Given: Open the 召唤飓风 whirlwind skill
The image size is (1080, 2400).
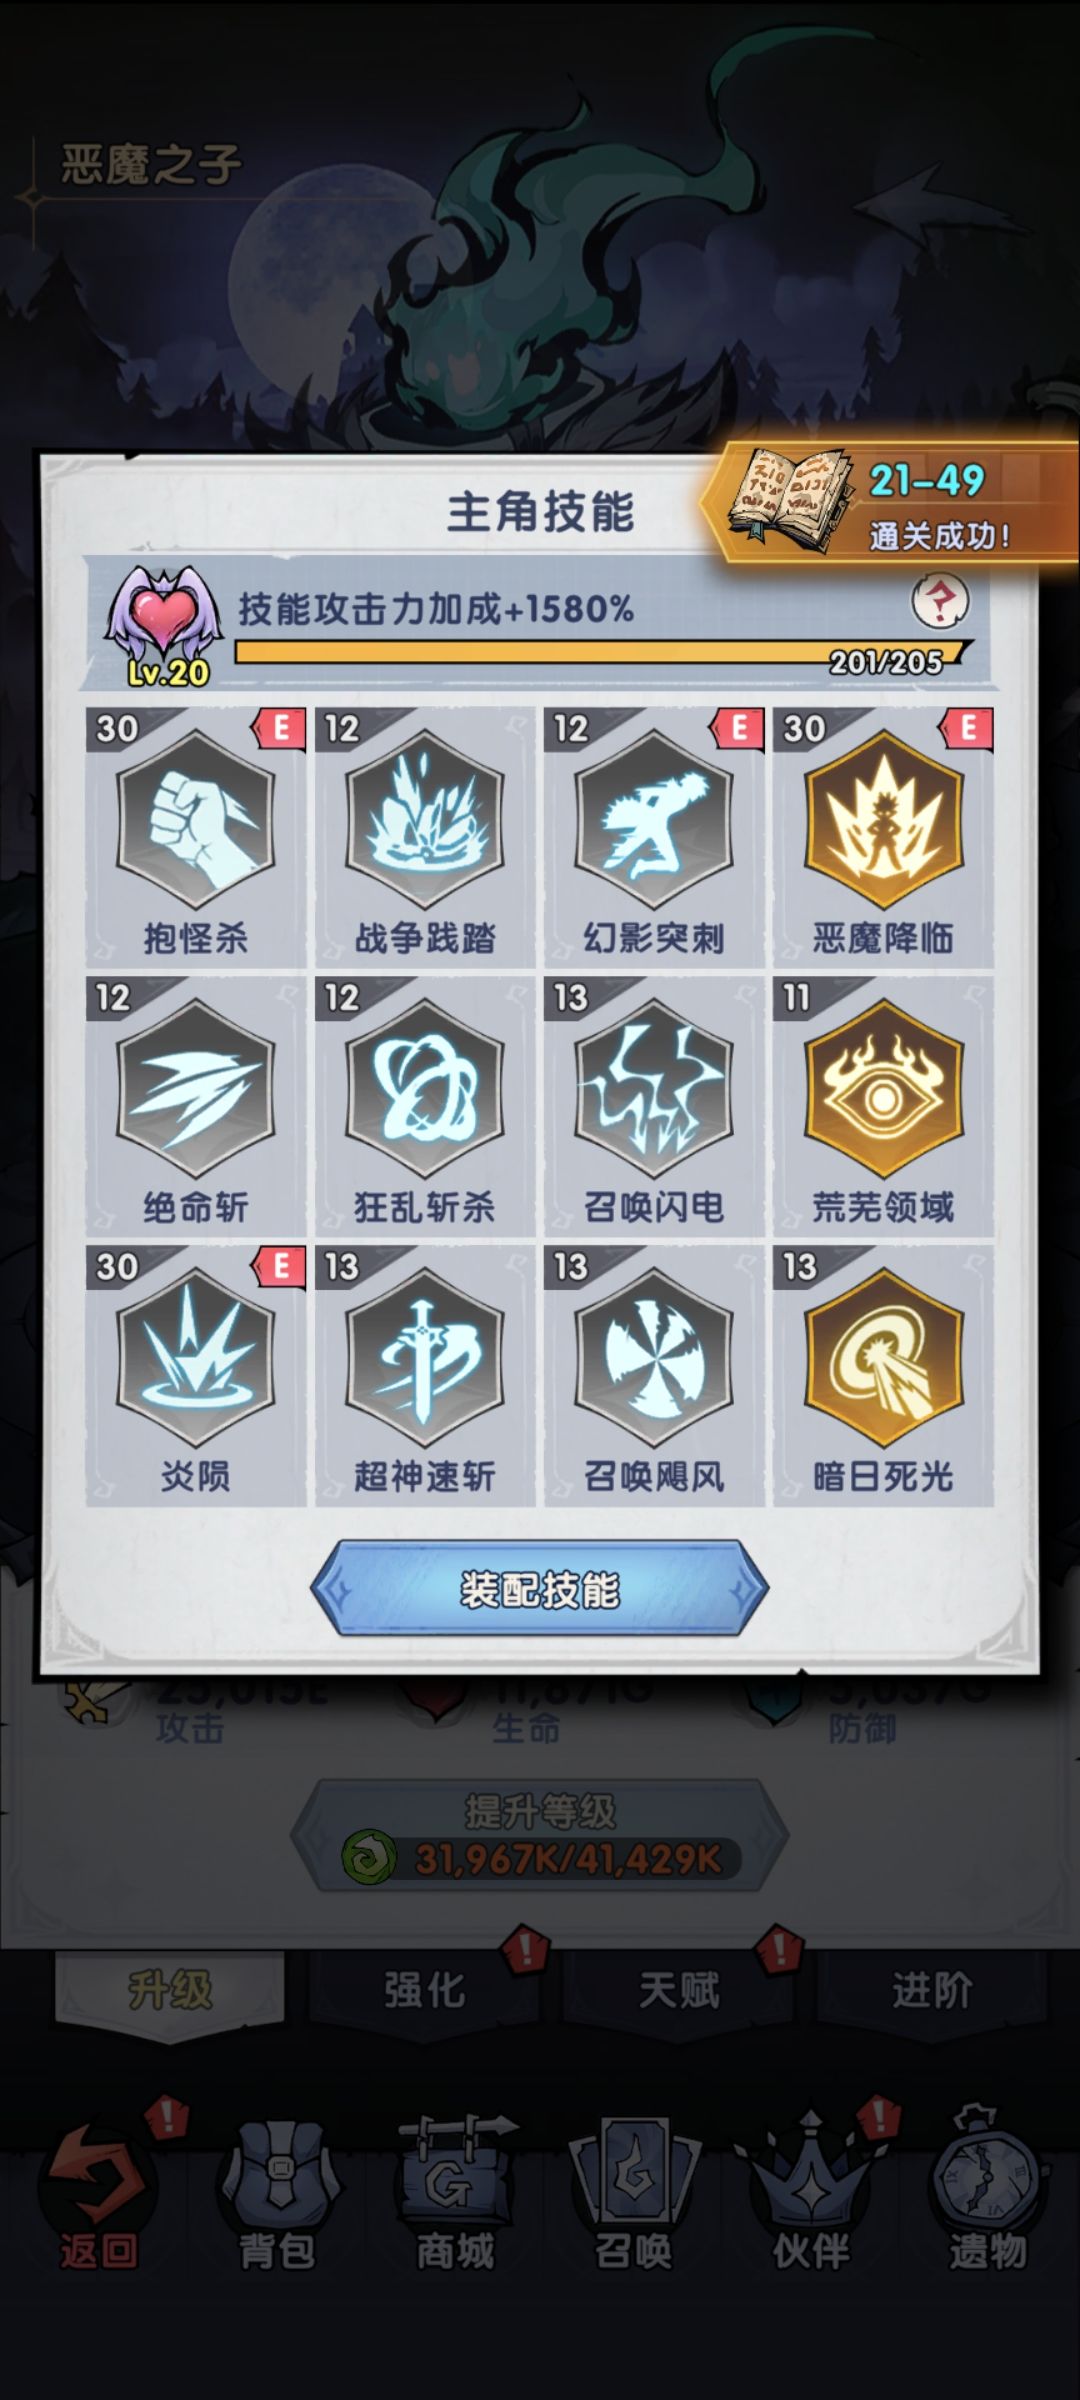Looking at the screenshot, I should pos(654,1358).
